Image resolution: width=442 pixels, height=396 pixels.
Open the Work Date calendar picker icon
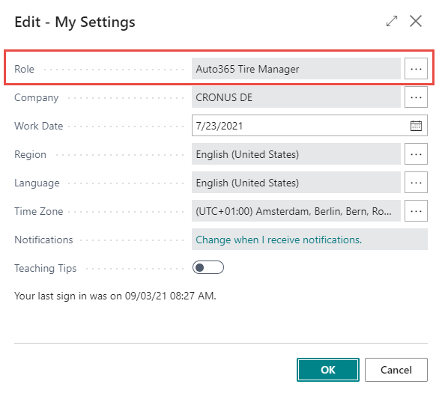[x=416, y=126]
